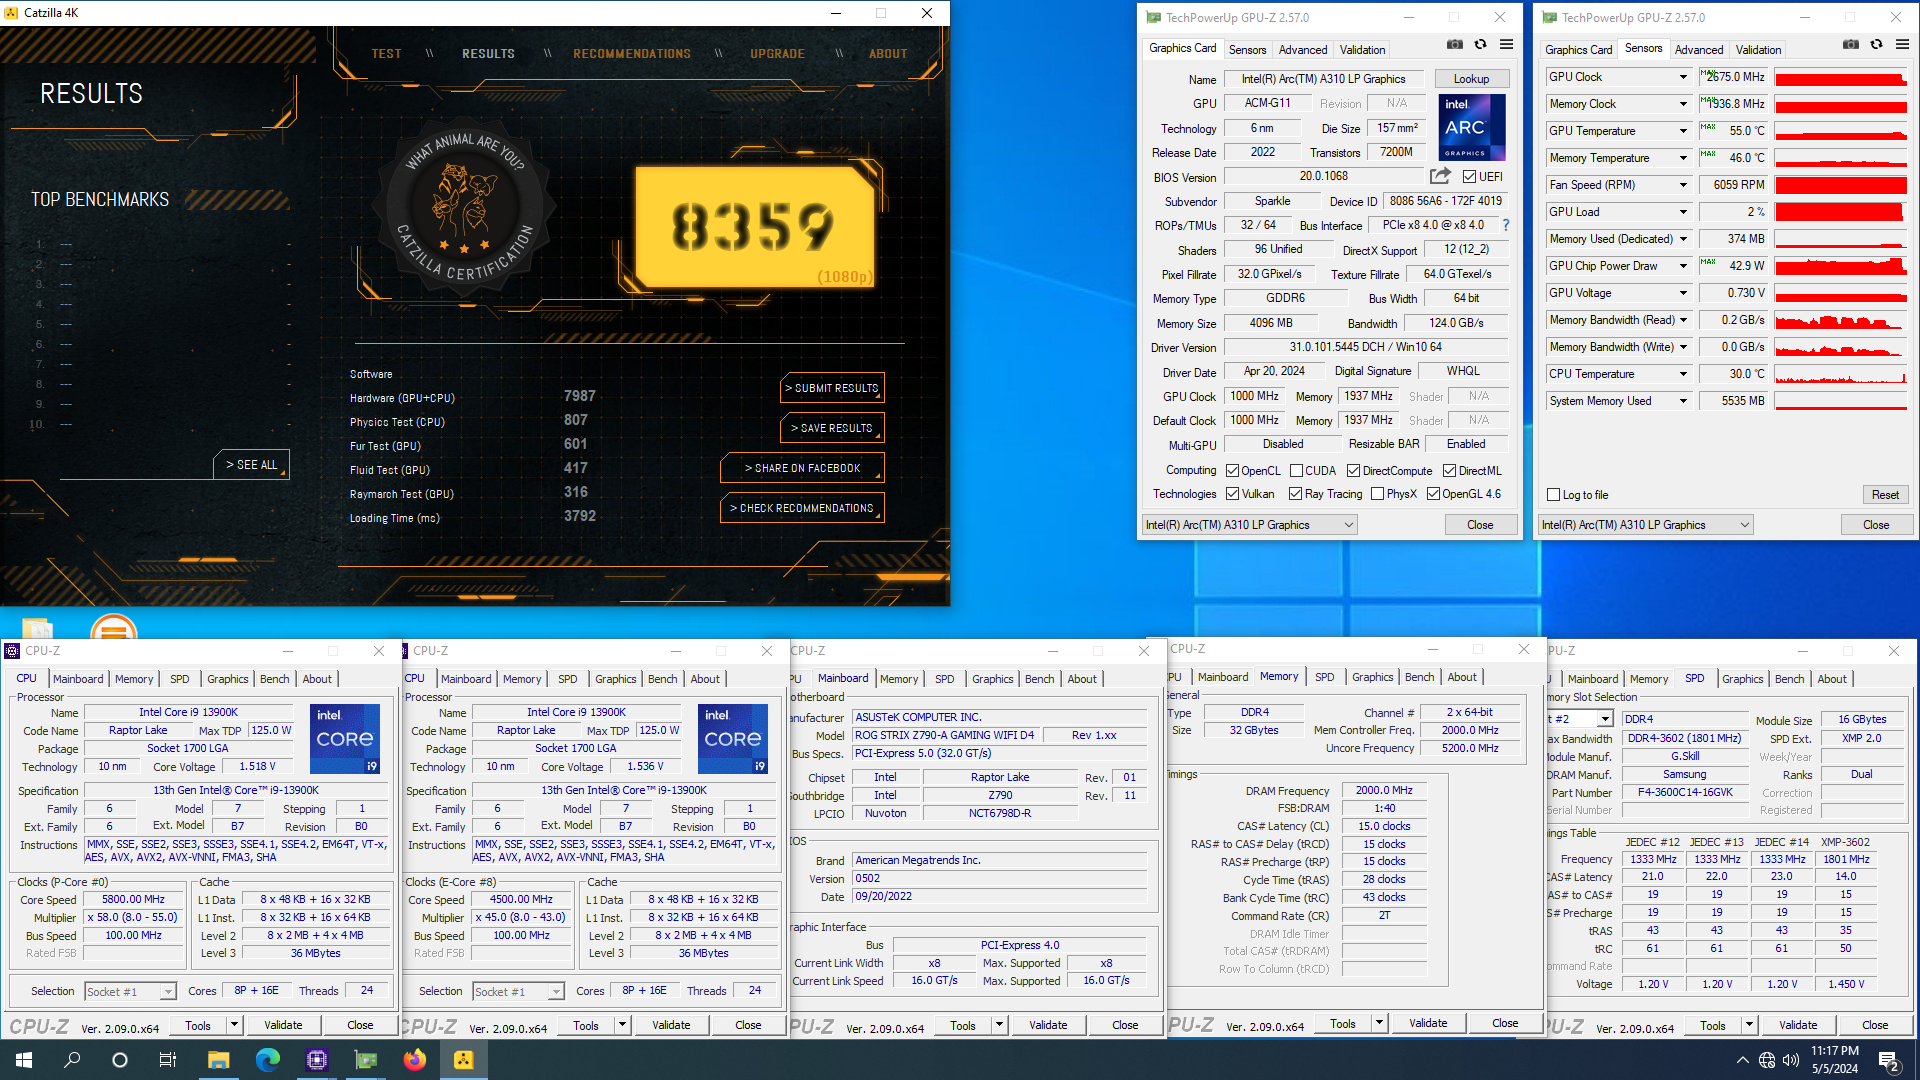Click SEE ALL under Top Benchmarks
1920x1080 pixels.
pyautogui.click(x=251, y=465)
